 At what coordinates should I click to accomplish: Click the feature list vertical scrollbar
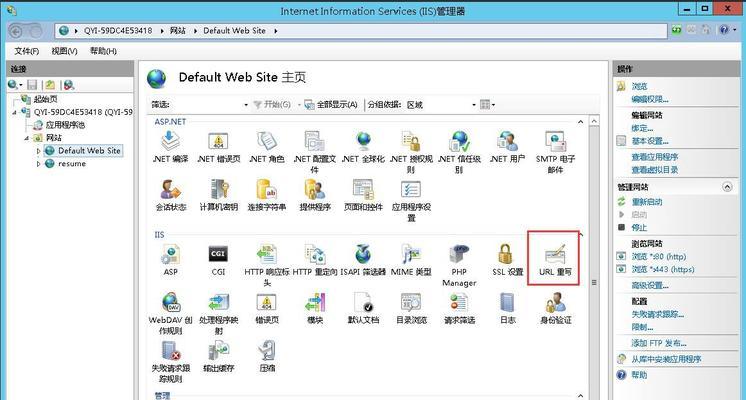point(594,259)
